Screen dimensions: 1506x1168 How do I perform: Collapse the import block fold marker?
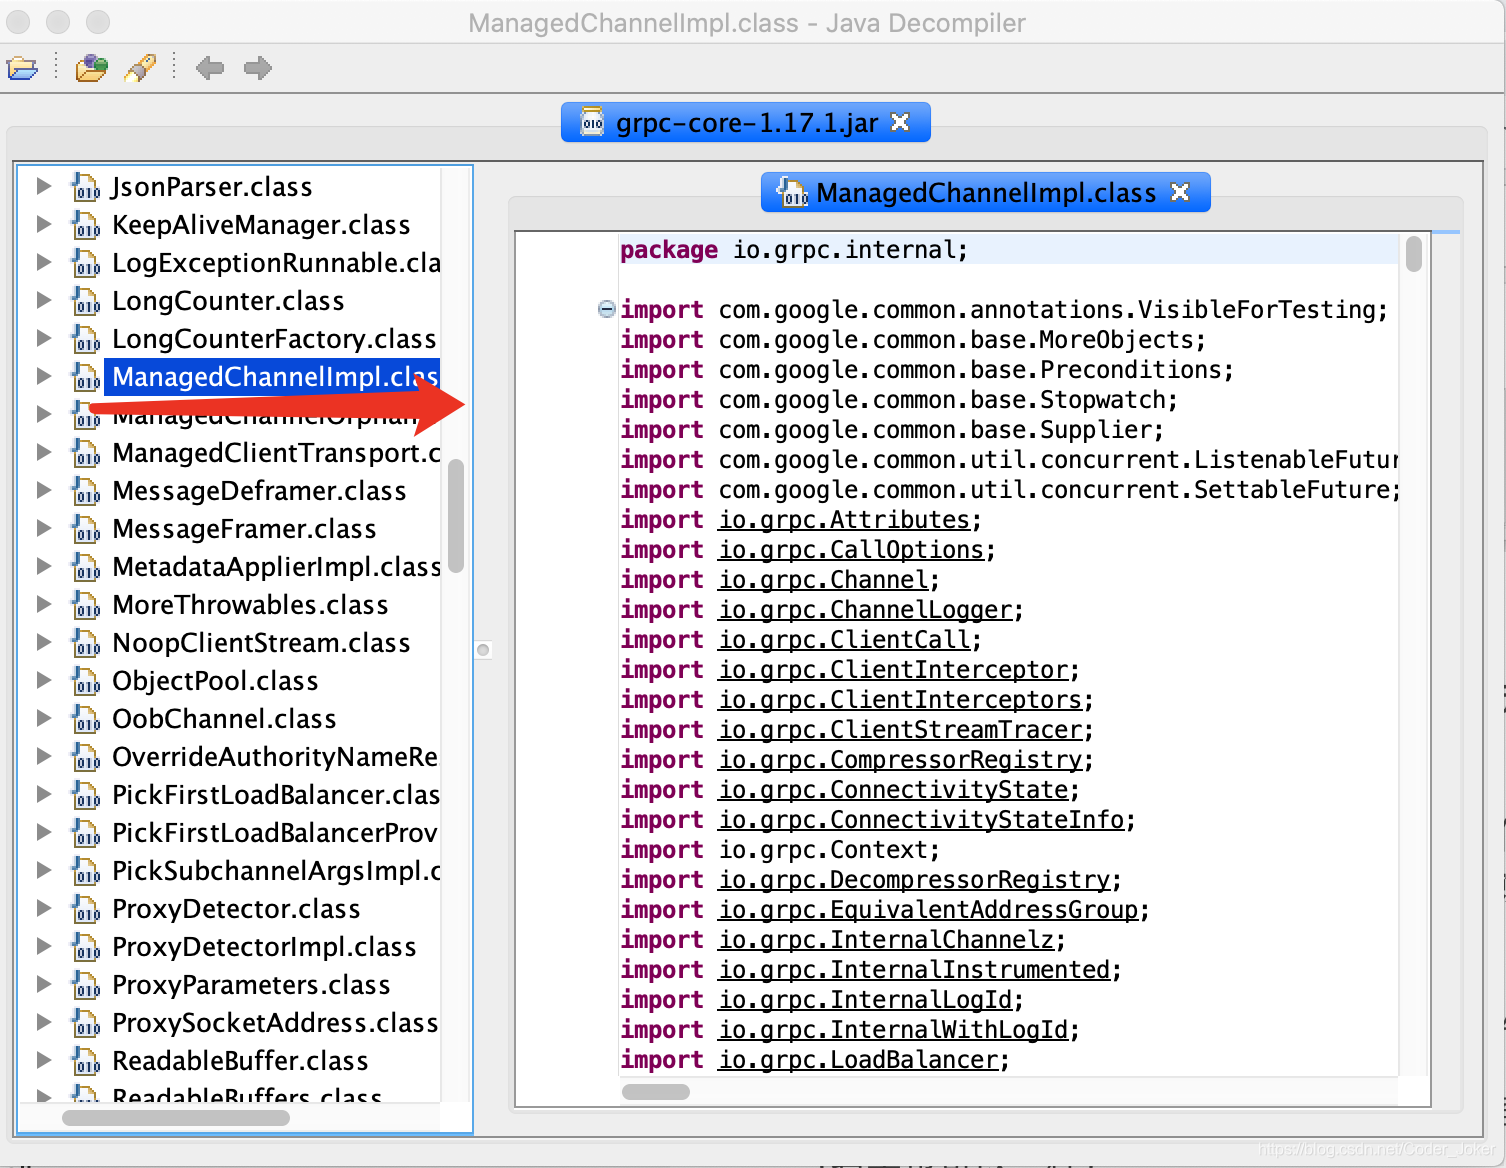tap(606, 309)
